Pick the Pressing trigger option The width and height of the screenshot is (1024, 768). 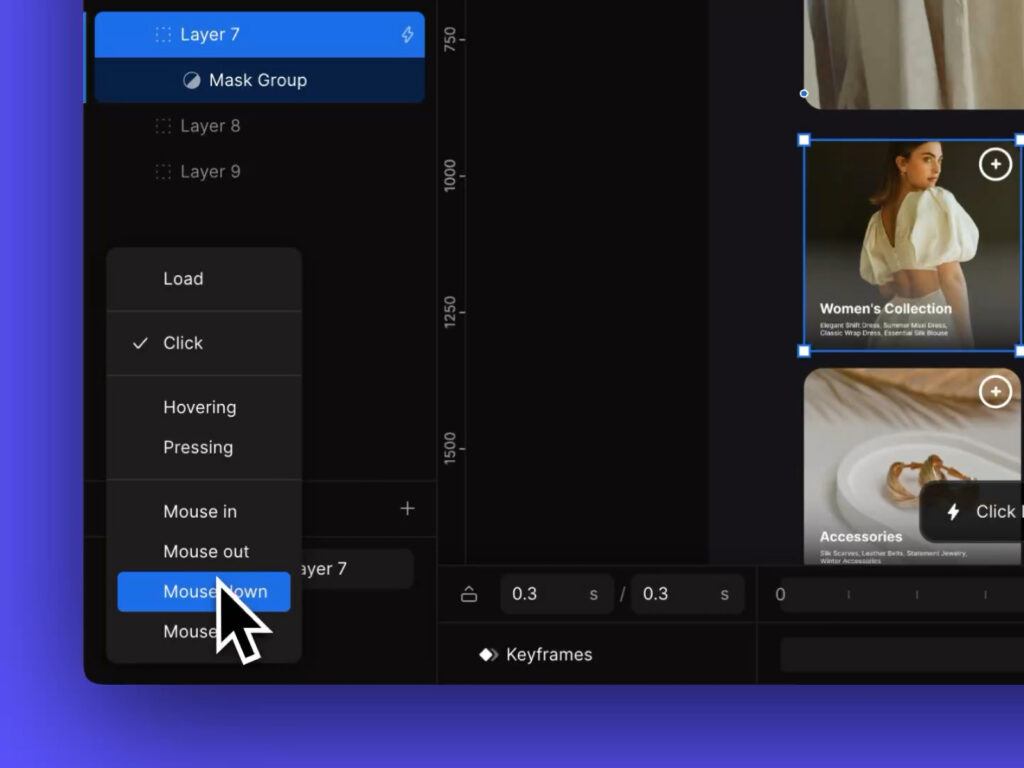(x=198, y=447)
